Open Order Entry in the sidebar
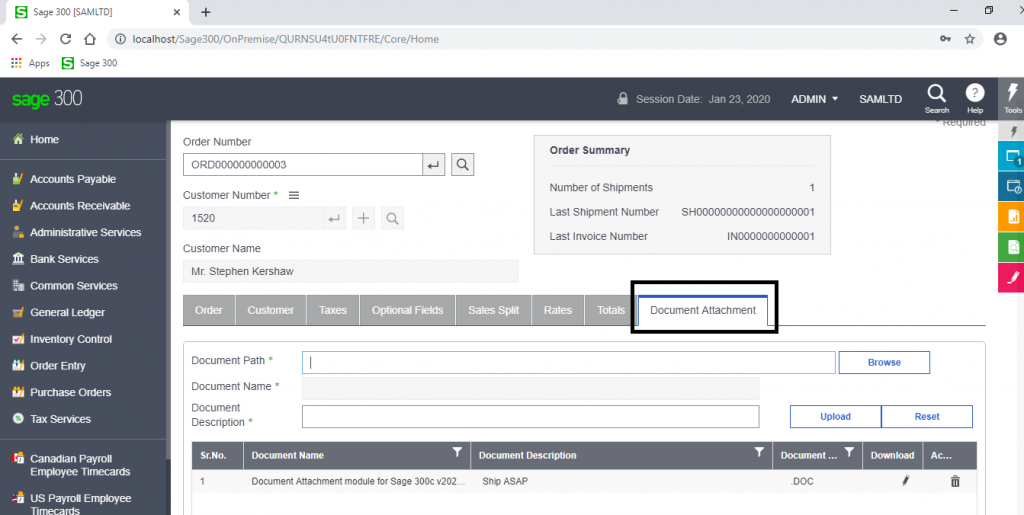Viewport: 1024px width, 515px height. (x=57, y=366)
